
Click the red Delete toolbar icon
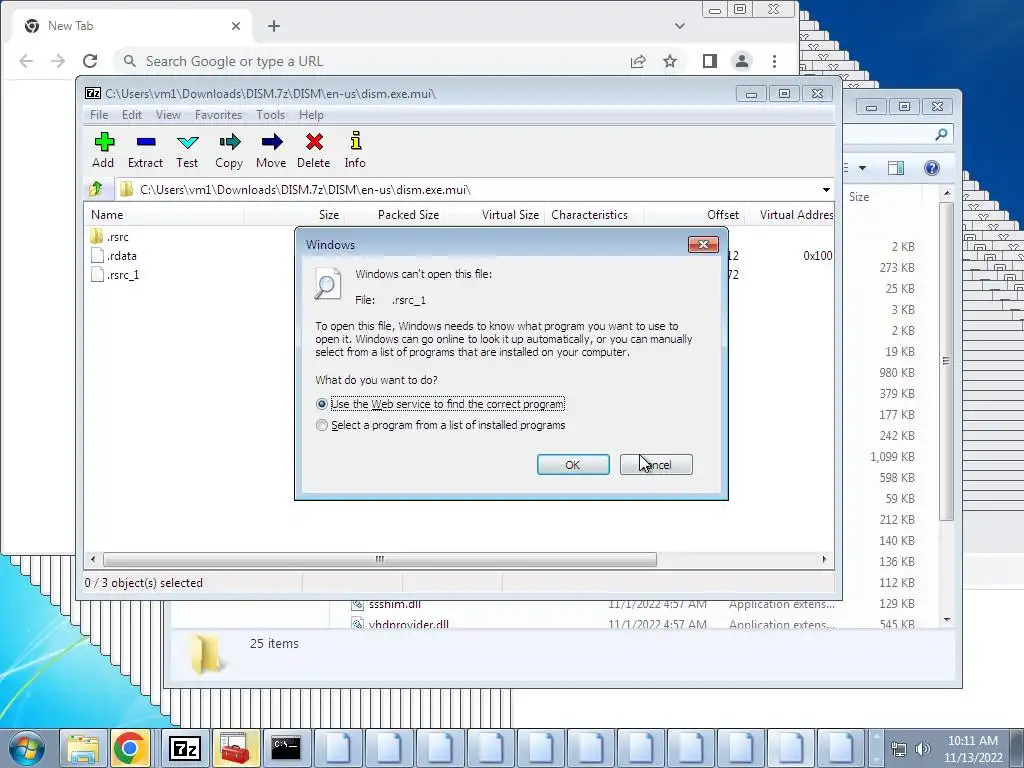tap(313, 150)
